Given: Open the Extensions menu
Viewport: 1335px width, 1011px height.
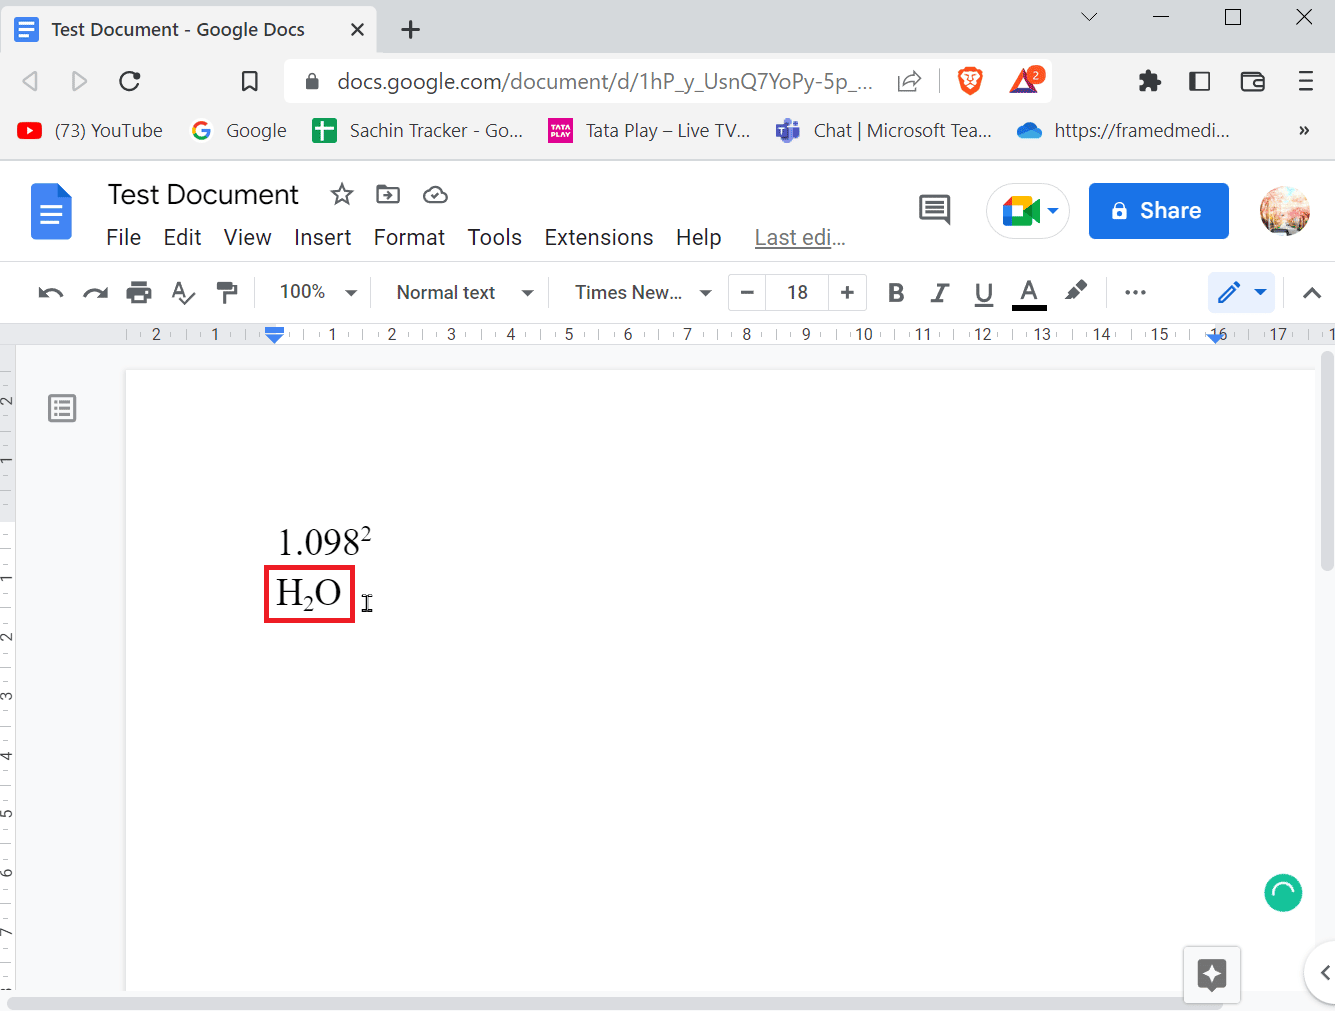Looking at the screenshot, I should tap(598, 238).
